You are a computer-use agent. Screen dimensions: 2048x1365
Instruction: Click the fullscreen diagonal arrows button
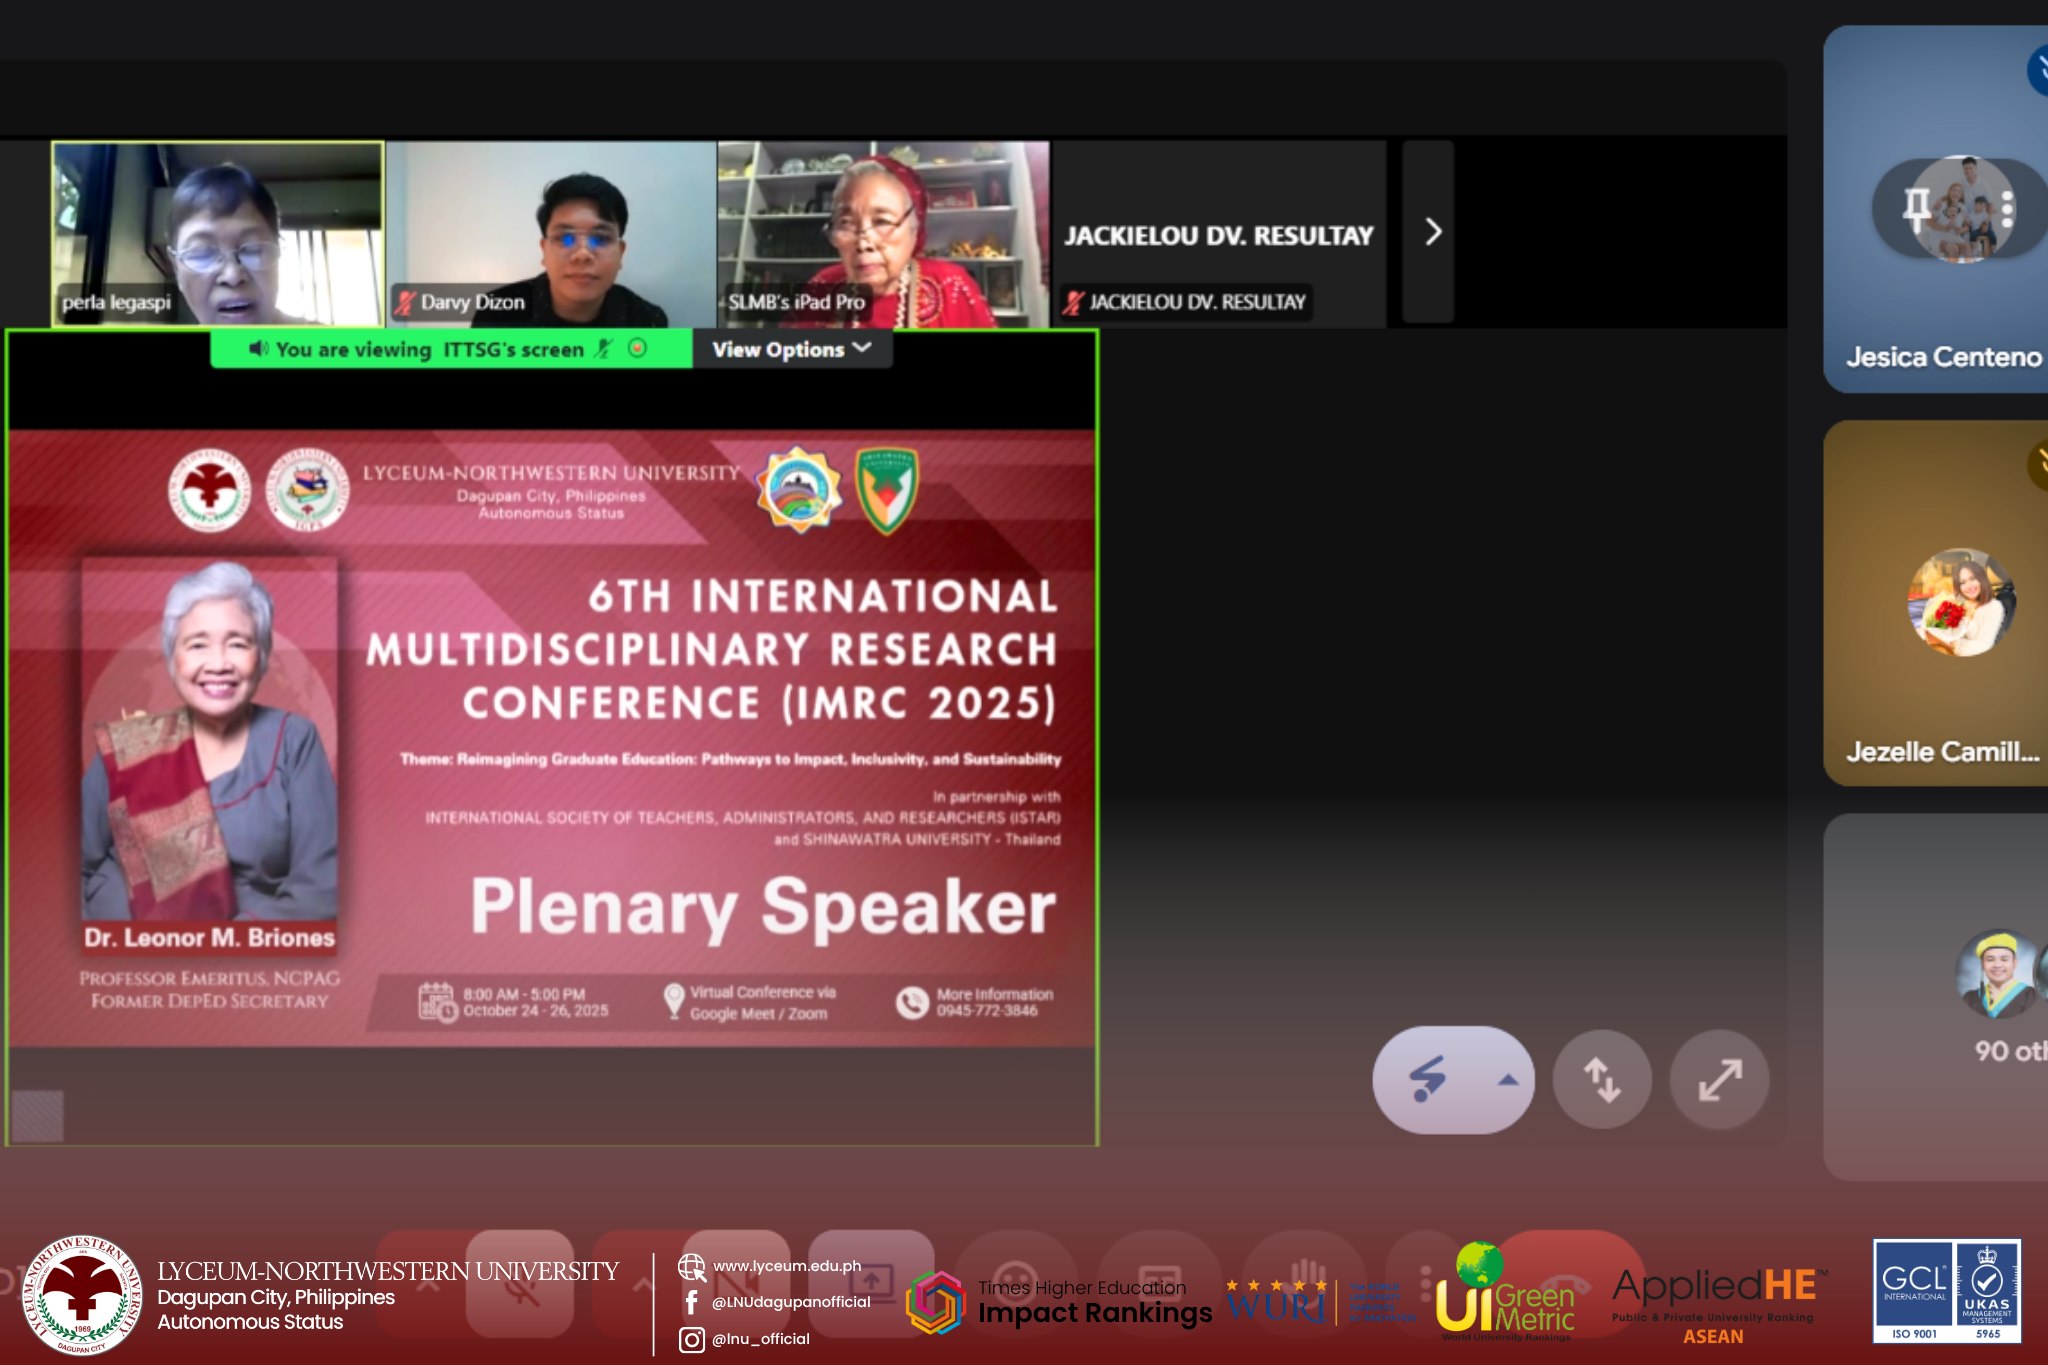pyautogui.click(x=1720, y=1080)
